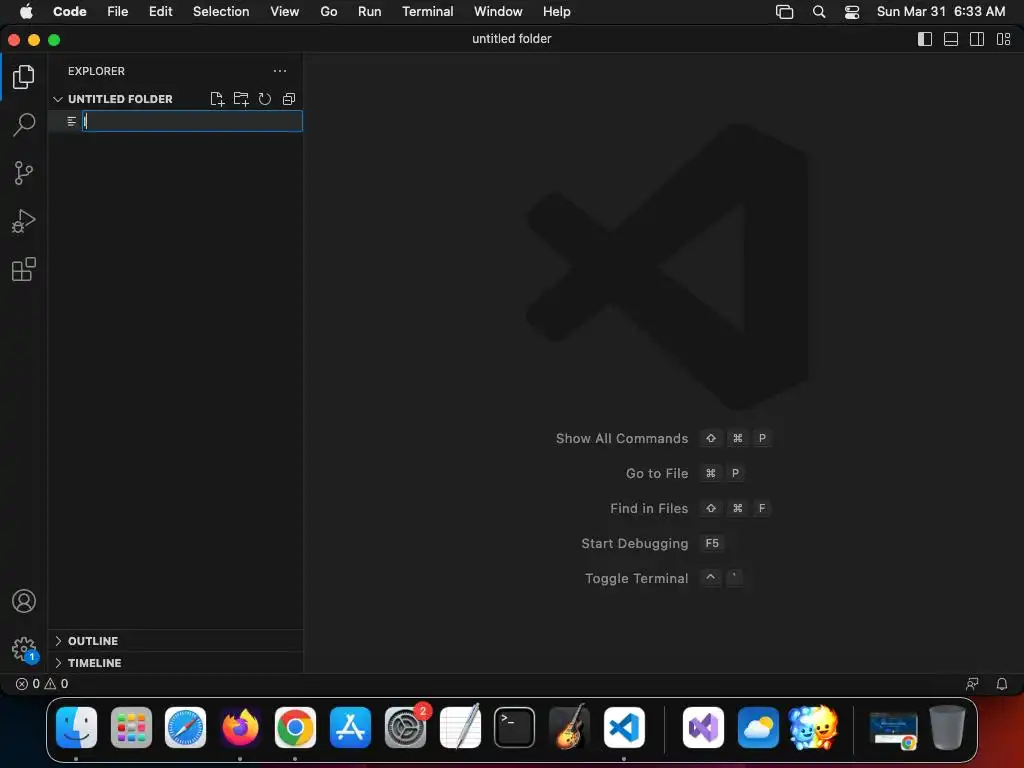1024x768 pixels.
Task: Open the Terminal menu
Action: pyautogui.click(x=427, y=12)
